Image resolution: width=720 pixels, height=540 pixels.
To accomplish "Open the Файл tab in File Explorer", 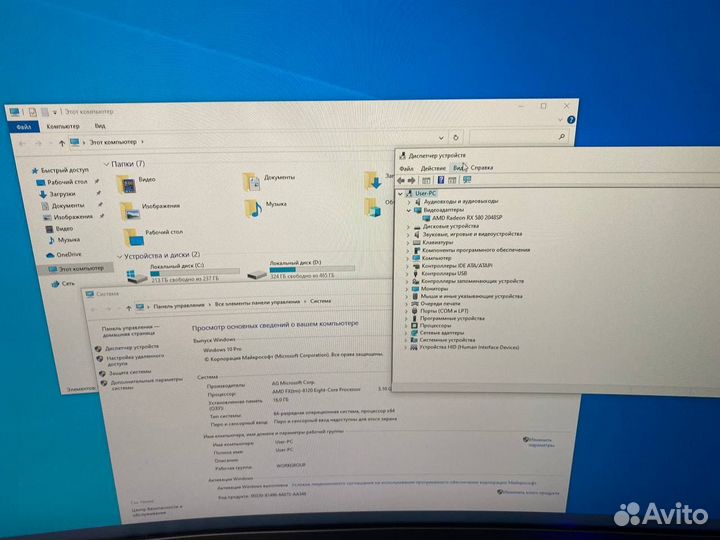I will tap(23, 127).
